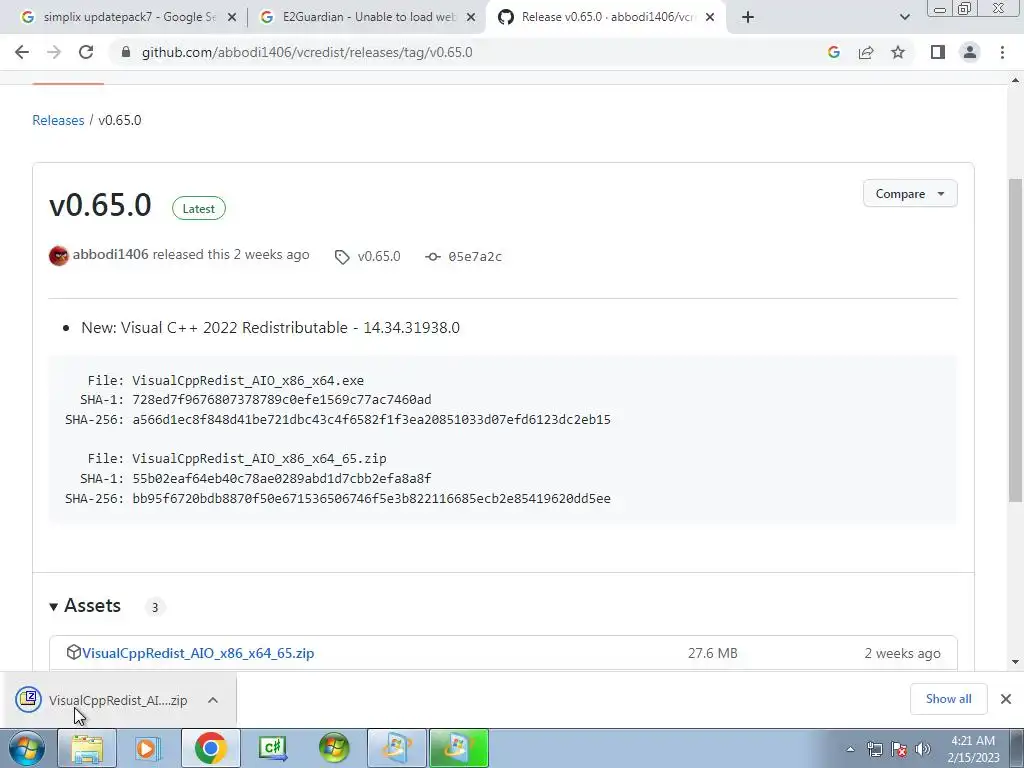Screen dimensions: 1024x768
Task: Close the downloads bar
Action: point(1006,699)
